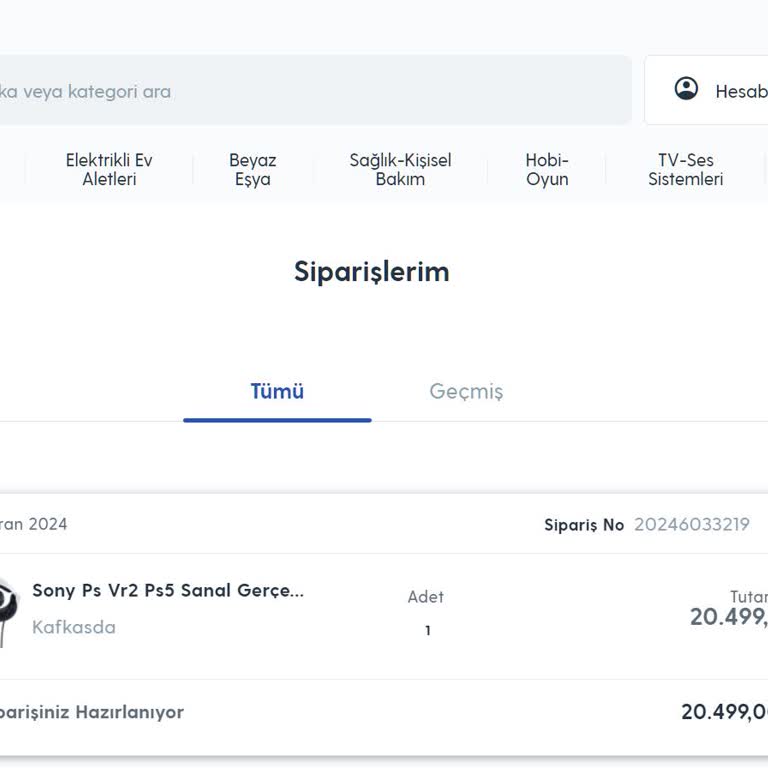Switch to the Tümü tab

[x=277, y=392]
